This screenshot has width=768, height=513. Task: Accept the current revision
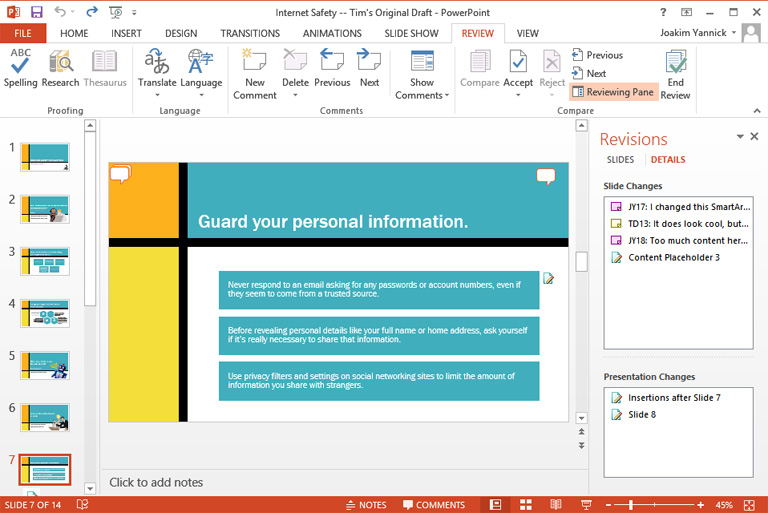coord(518,62)
